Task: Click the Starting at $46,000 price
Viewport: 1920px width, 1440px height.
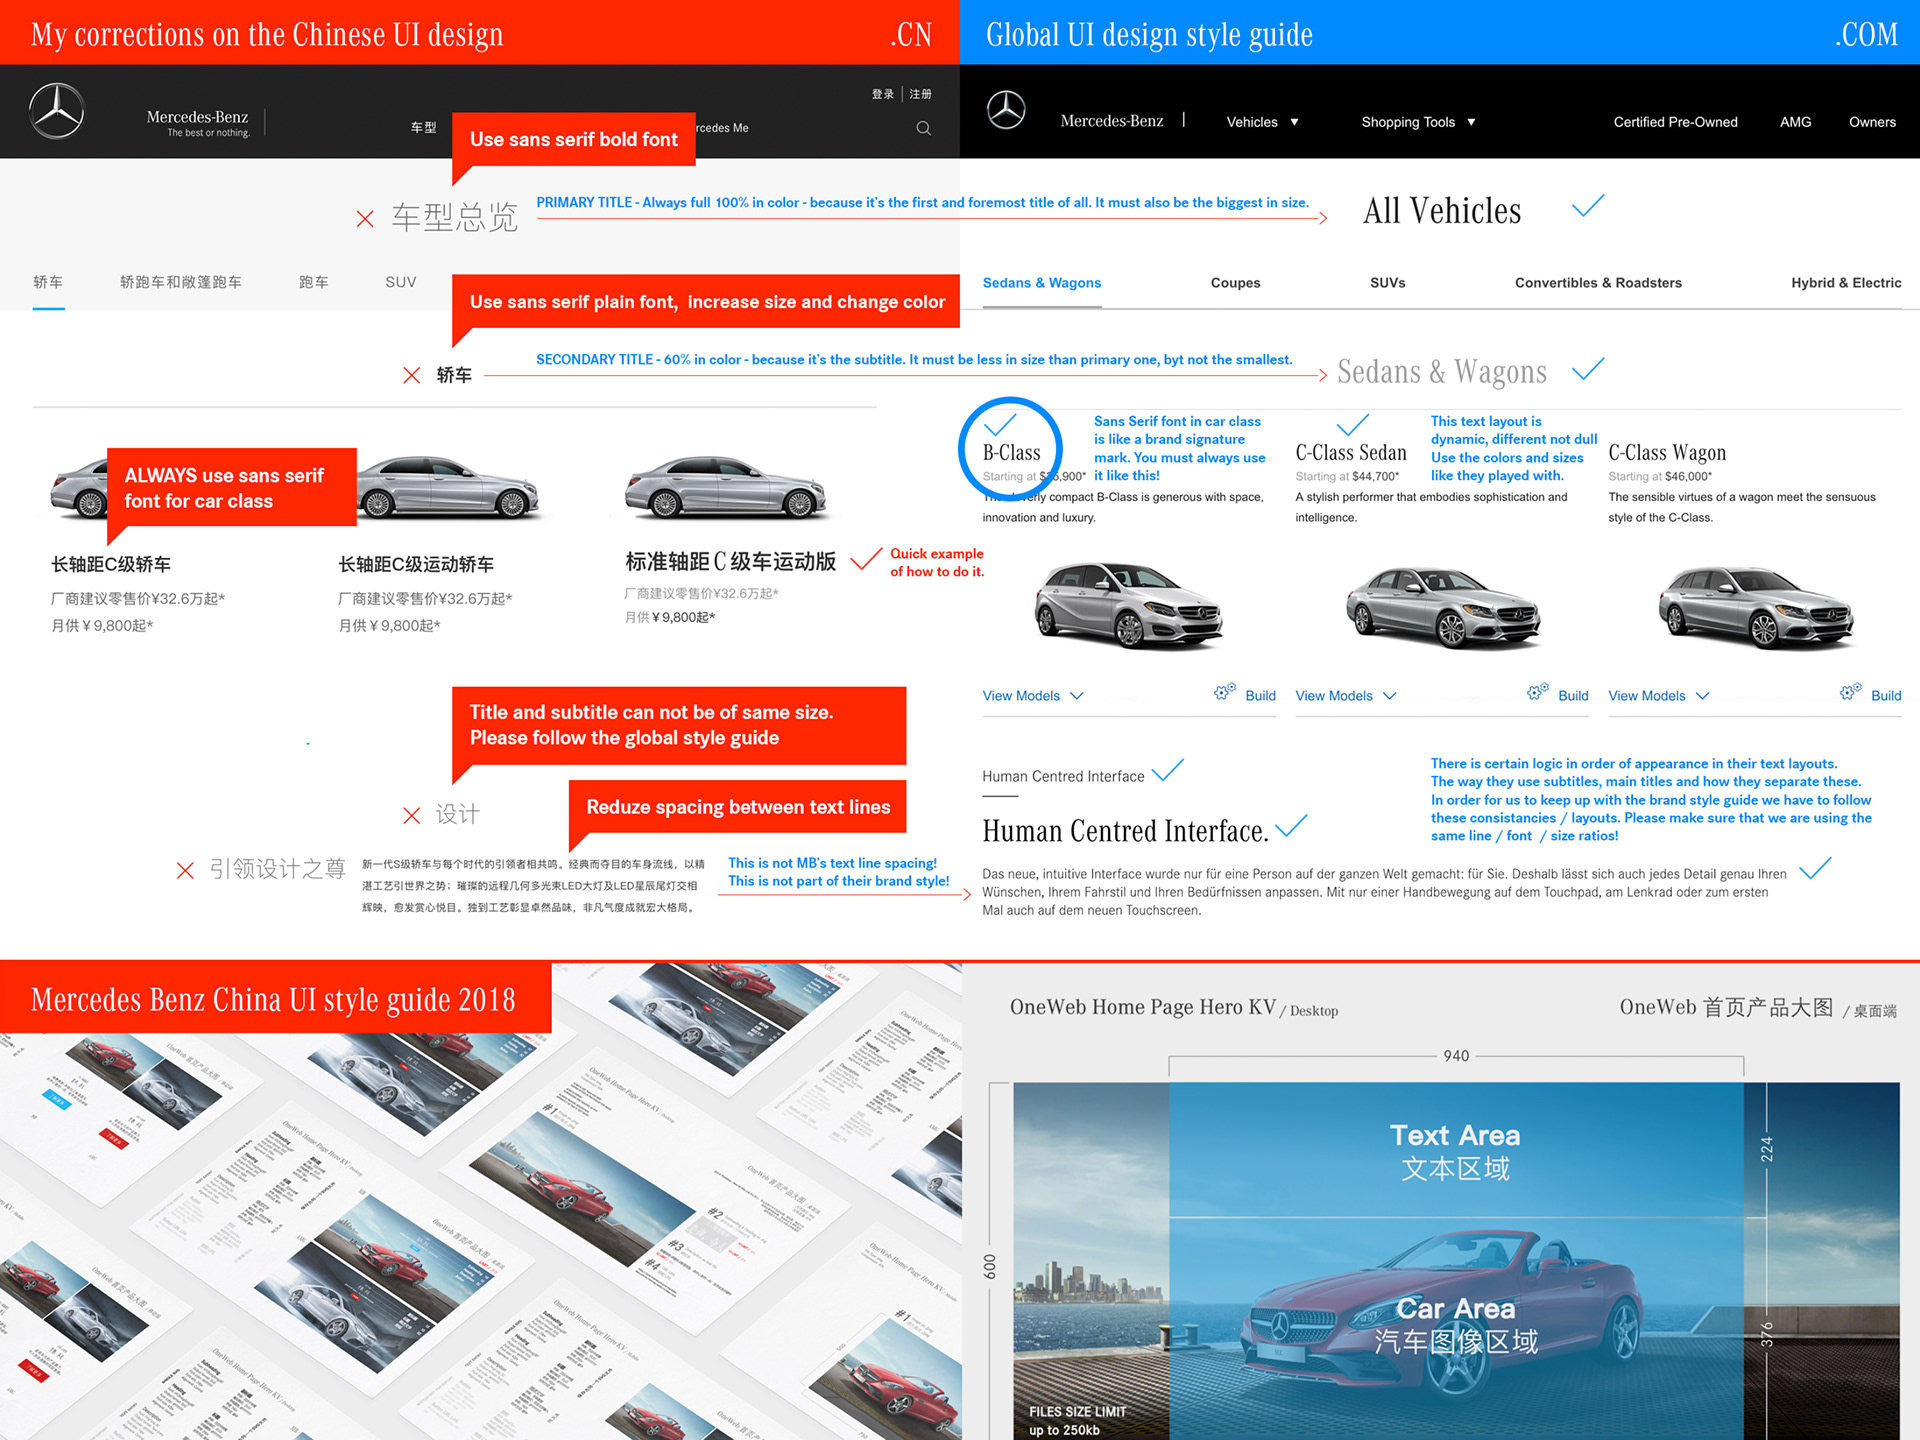Action: pyautogui.click(x=1660, y=477)
